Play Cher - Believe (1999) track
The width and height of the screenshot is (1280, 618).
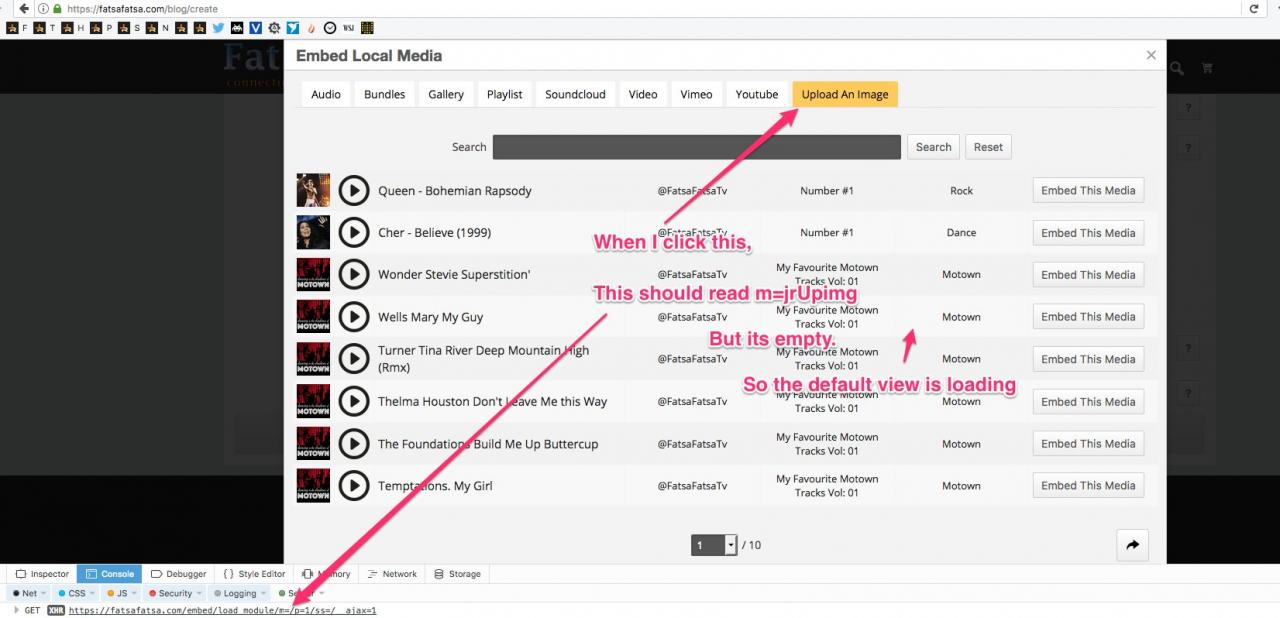pos(354,232)
